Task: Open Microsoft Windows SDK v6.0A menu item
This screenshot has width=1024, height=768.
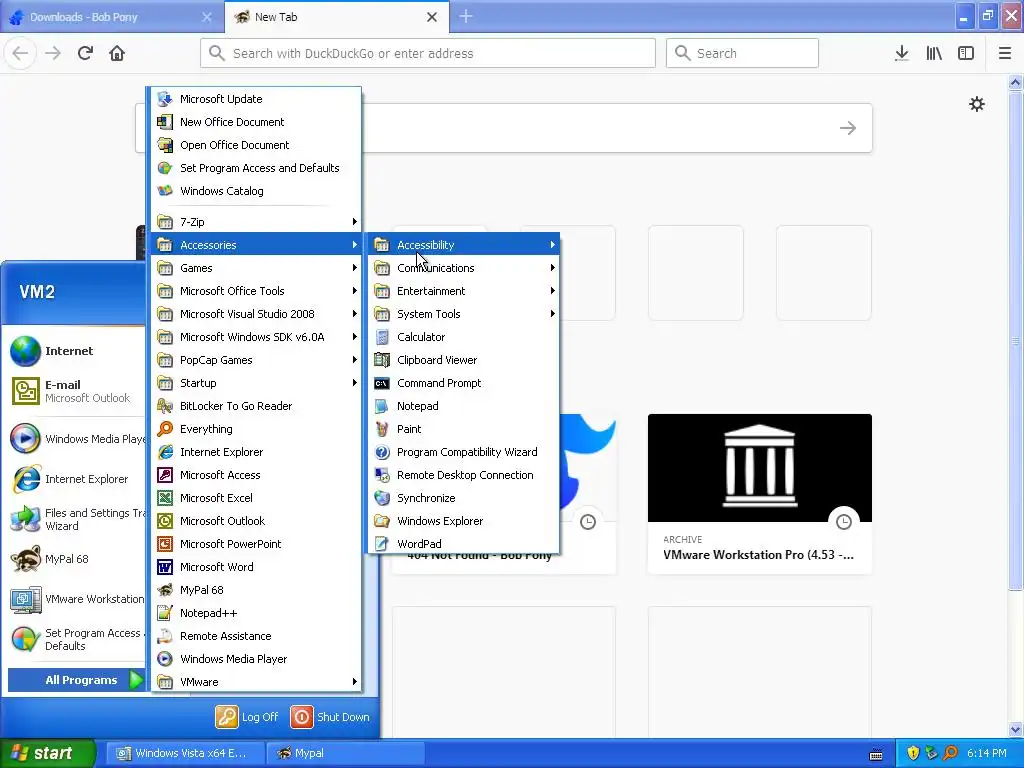Action: point(256,337)
